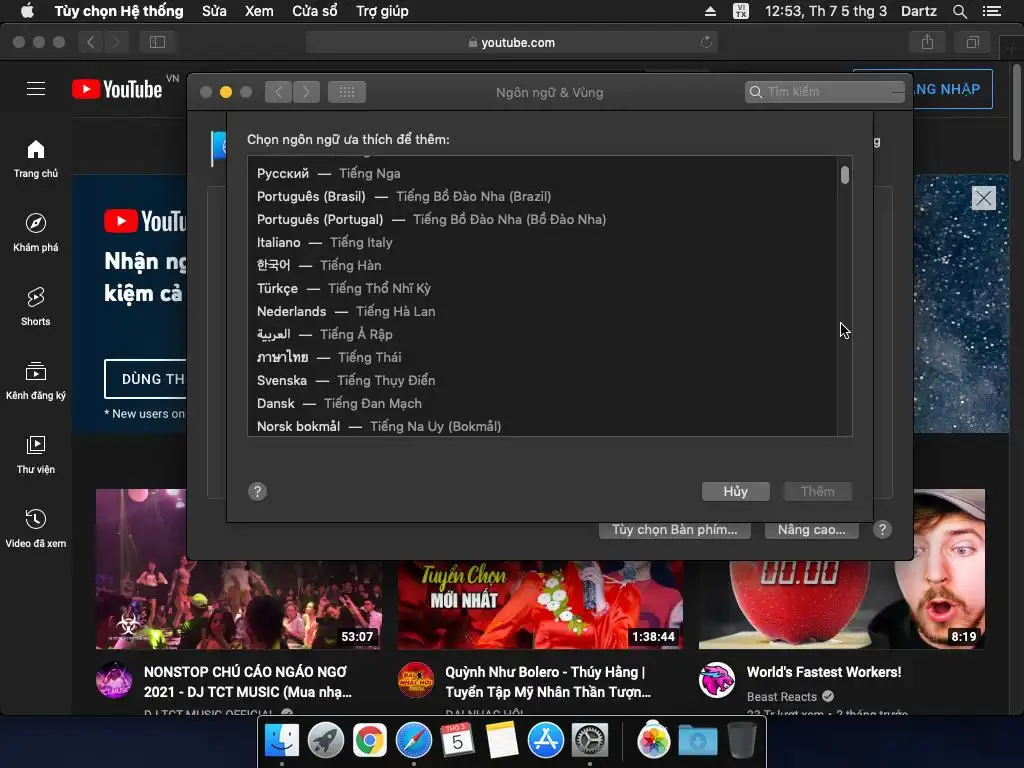The image size is (1024, 768).
Task: Click the Vietnamese input source icon
Action: [741, 11]
